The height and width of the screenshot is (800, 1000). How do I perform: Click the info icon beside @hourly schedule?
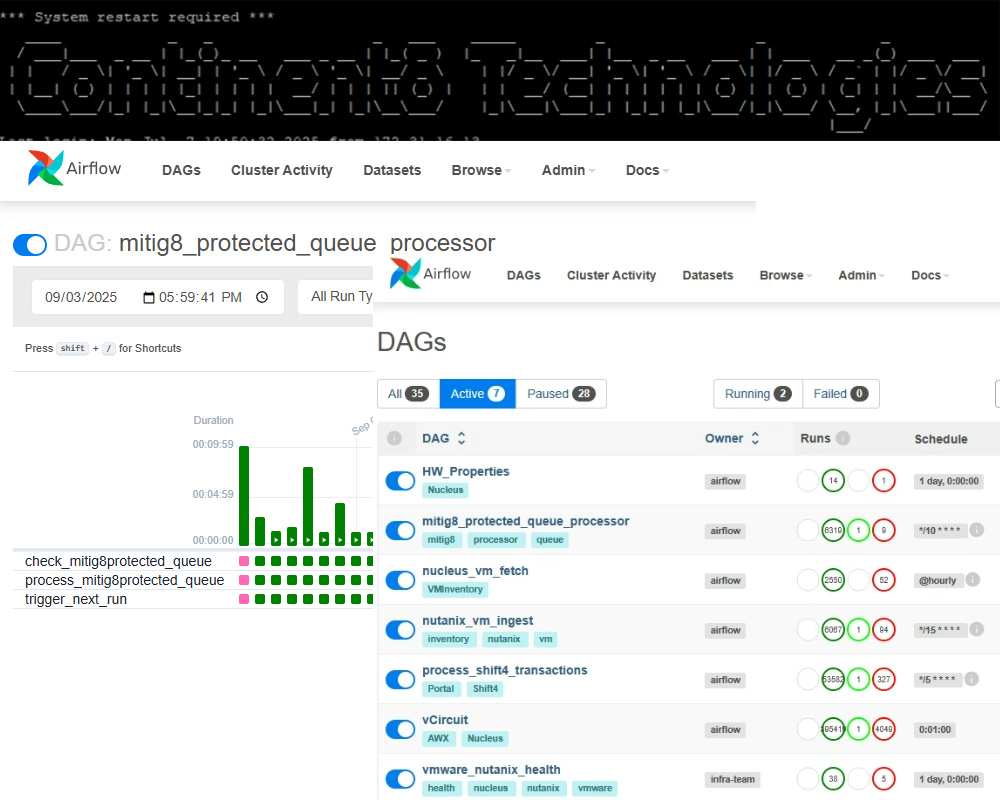[x=972, y=580]
